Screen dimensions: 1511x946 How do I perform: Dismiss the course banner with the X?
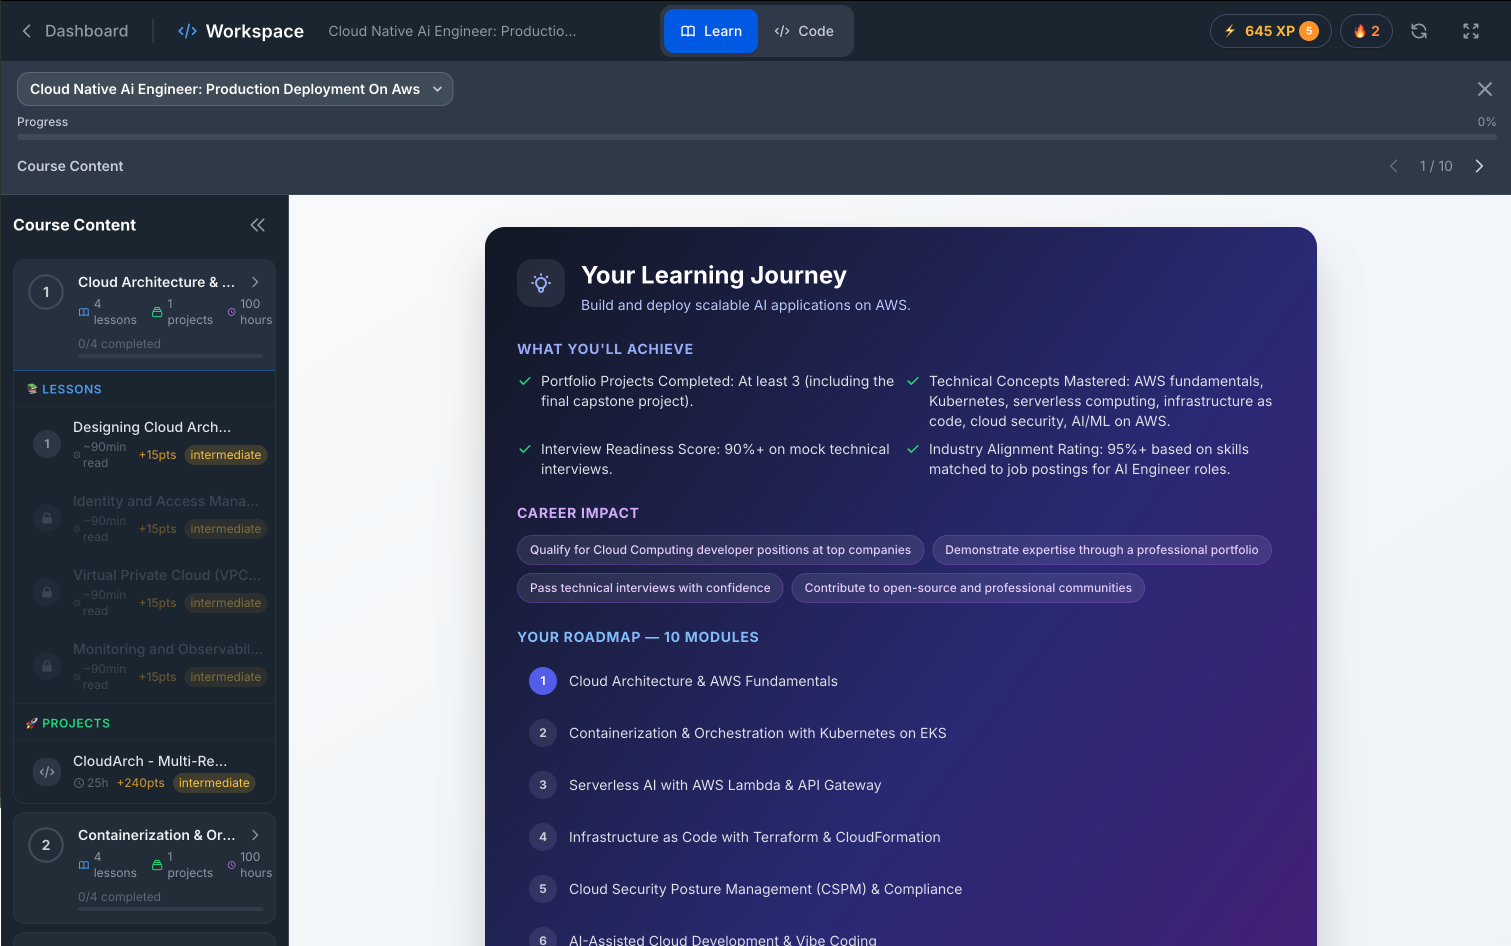tap(1485, 89)
